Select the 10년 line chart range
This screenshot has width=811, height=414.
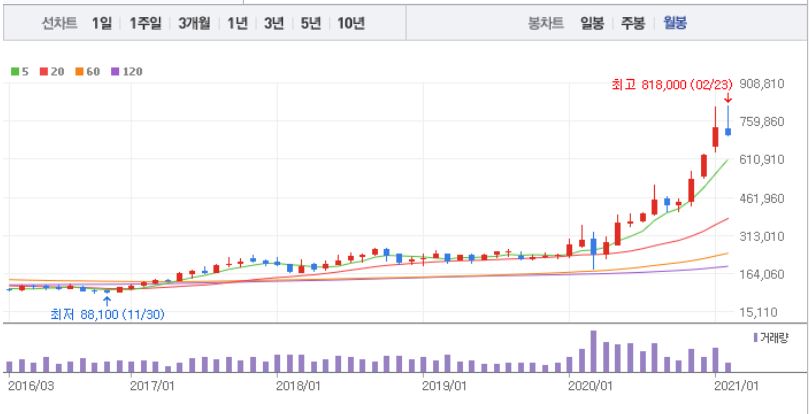coord(351,23)
